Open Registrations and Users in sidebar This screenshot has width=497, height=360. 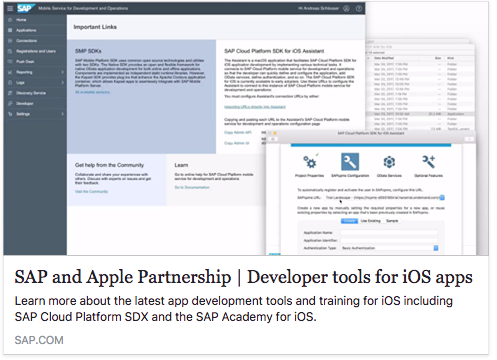click(35, 51)
